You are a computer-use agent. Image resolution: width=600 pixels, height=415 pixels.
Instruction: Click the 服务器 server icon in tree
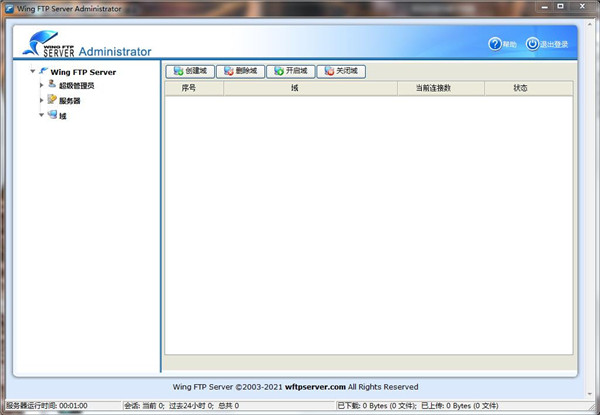(51, 100)
